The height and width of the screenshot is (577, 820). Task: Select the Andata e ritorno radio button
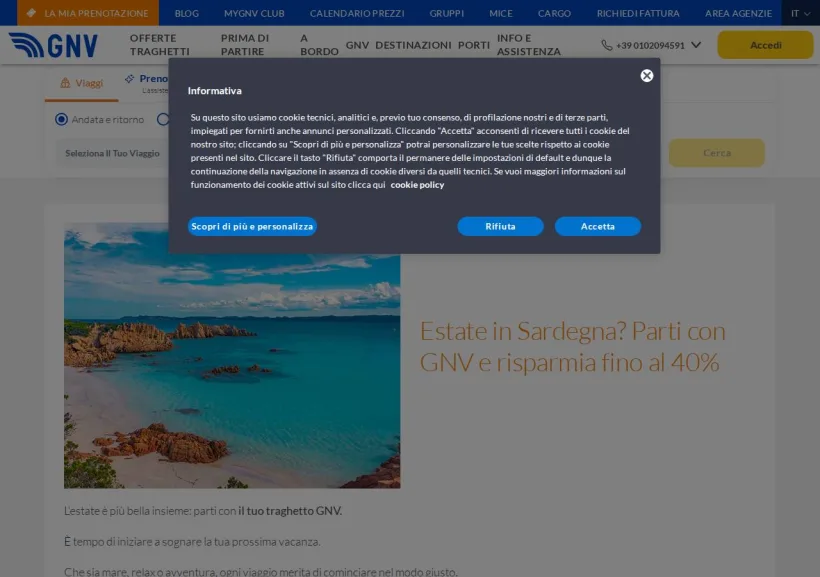tap(61, 119)
